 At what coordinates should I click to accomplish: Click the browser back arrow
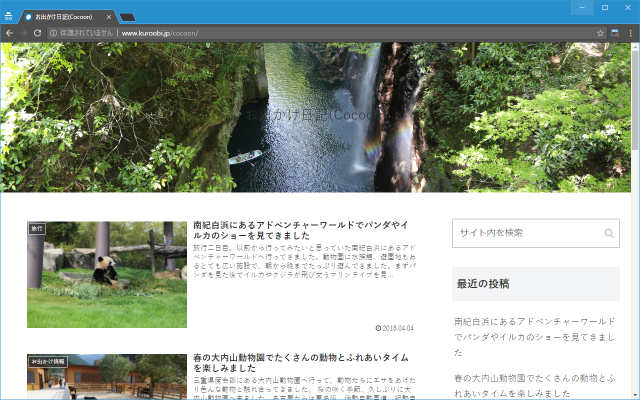[x=9, y=33]
